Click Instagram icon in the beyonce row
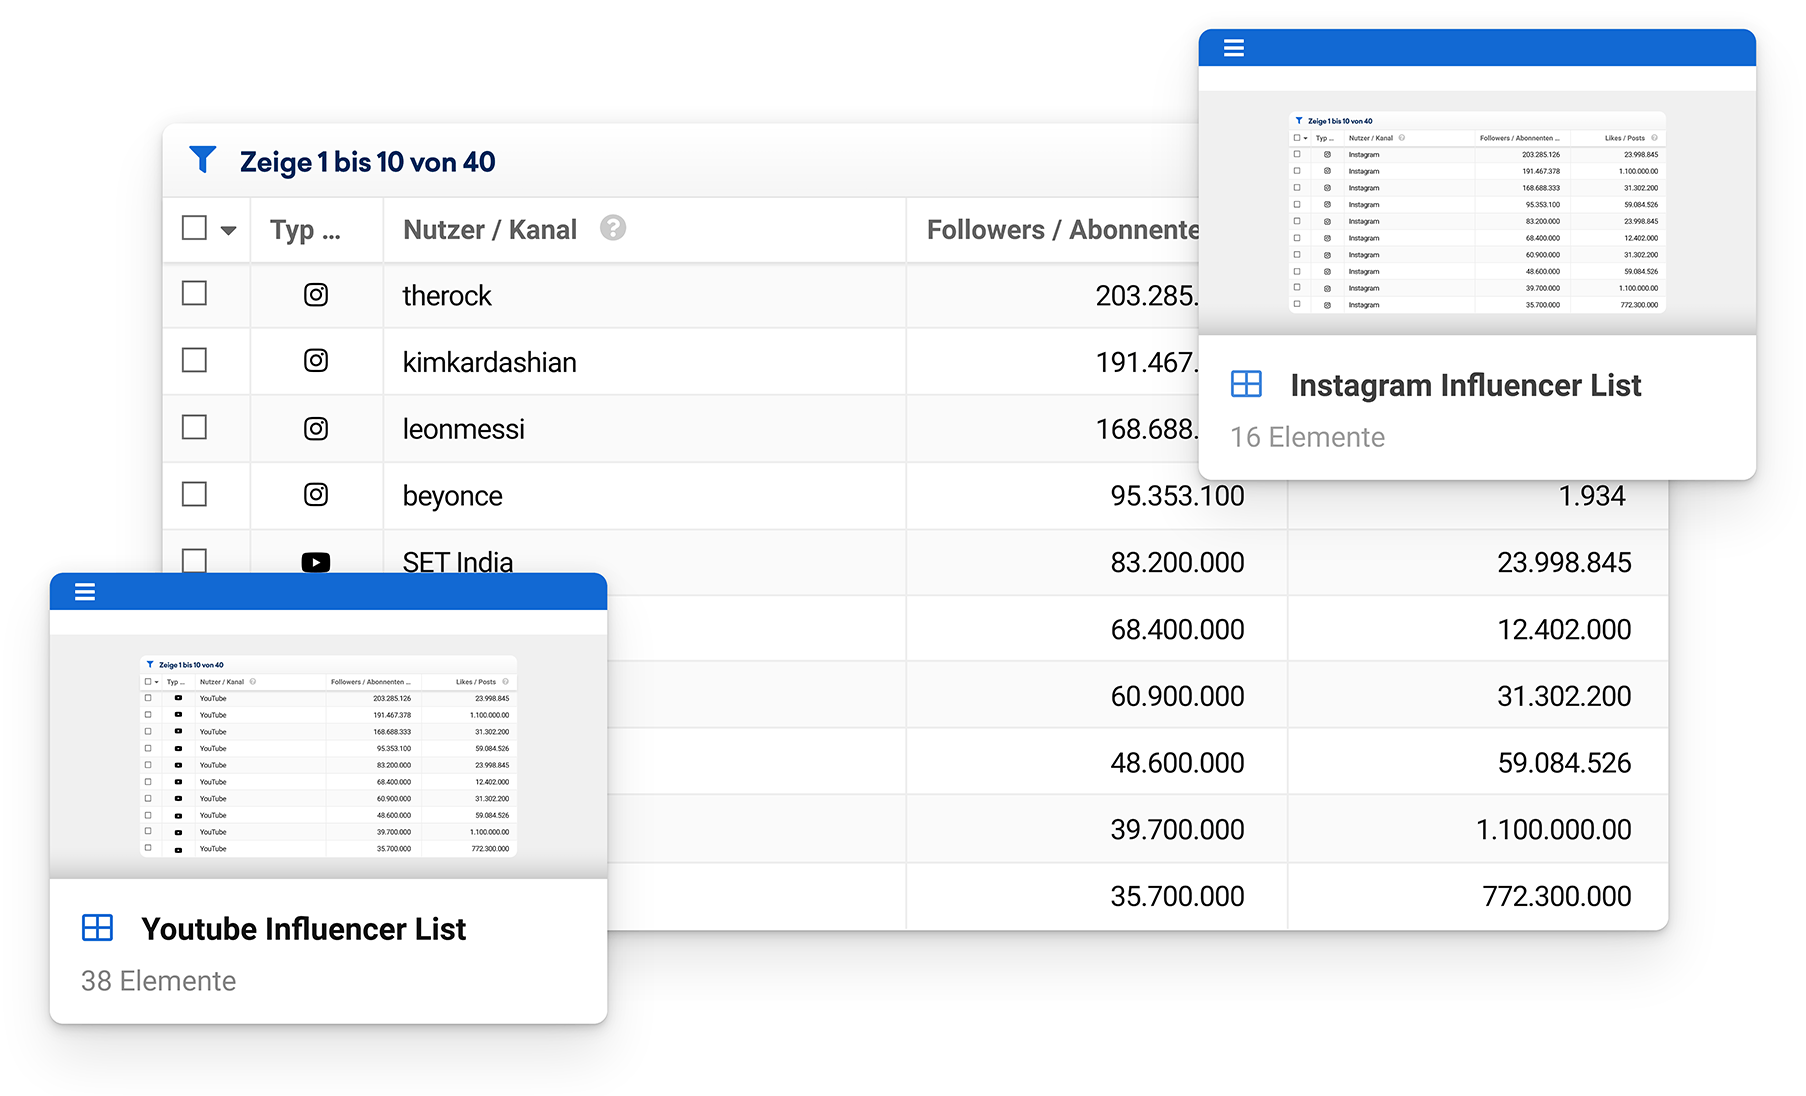 pyautogui.click(x=316, y=495)
